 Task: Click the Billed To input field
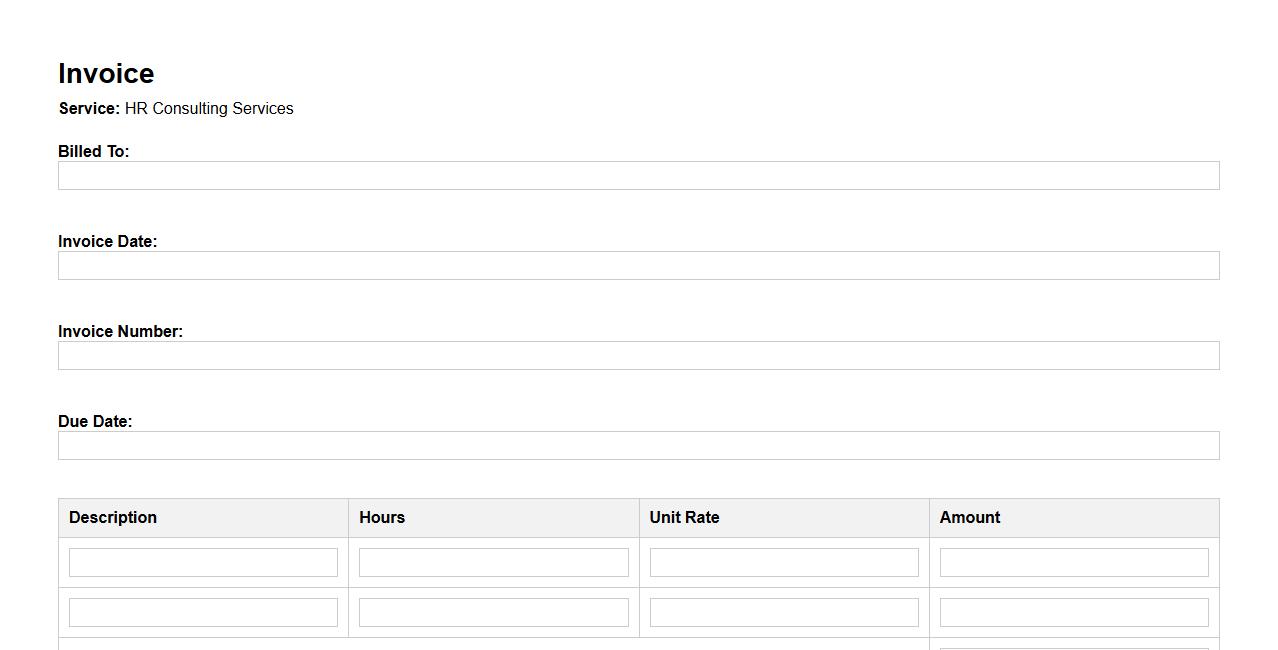pyautogui.click(x=638, y=176)
